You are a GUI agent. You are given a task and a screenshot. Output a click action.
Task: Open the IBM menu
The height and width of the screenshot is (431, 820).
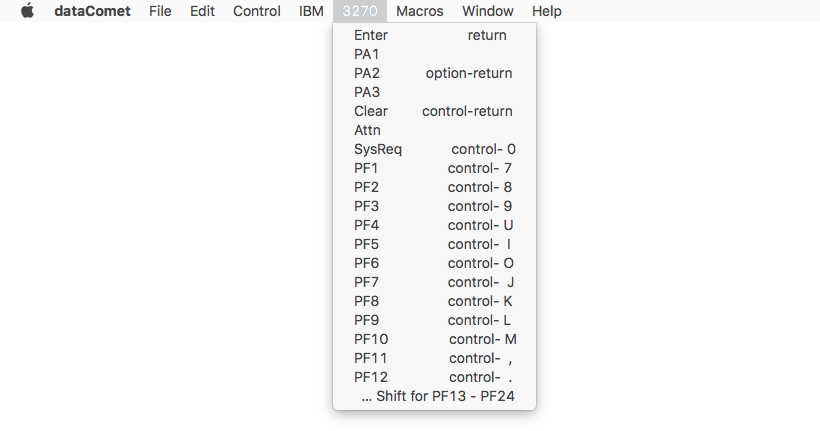[x=311, y=11]
